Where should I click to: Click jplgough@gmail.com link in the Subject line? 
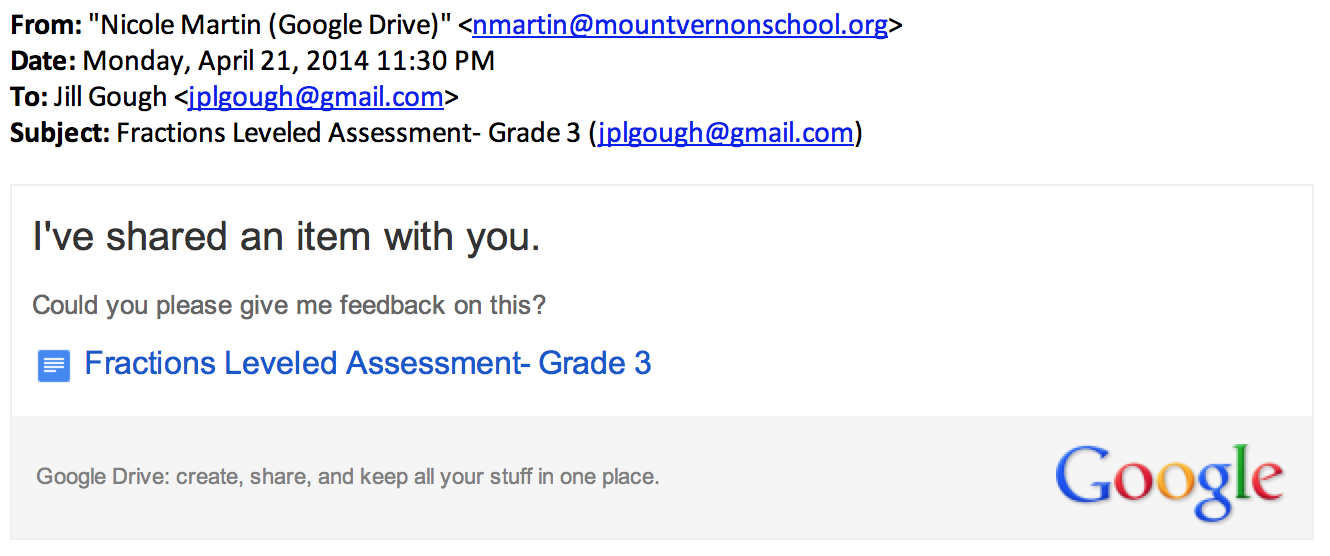coord(726,133)
